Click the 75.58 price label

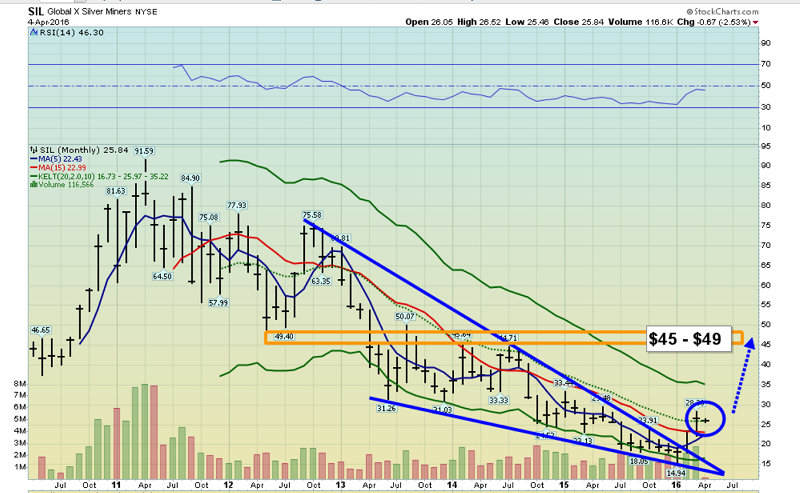point(312,215)
